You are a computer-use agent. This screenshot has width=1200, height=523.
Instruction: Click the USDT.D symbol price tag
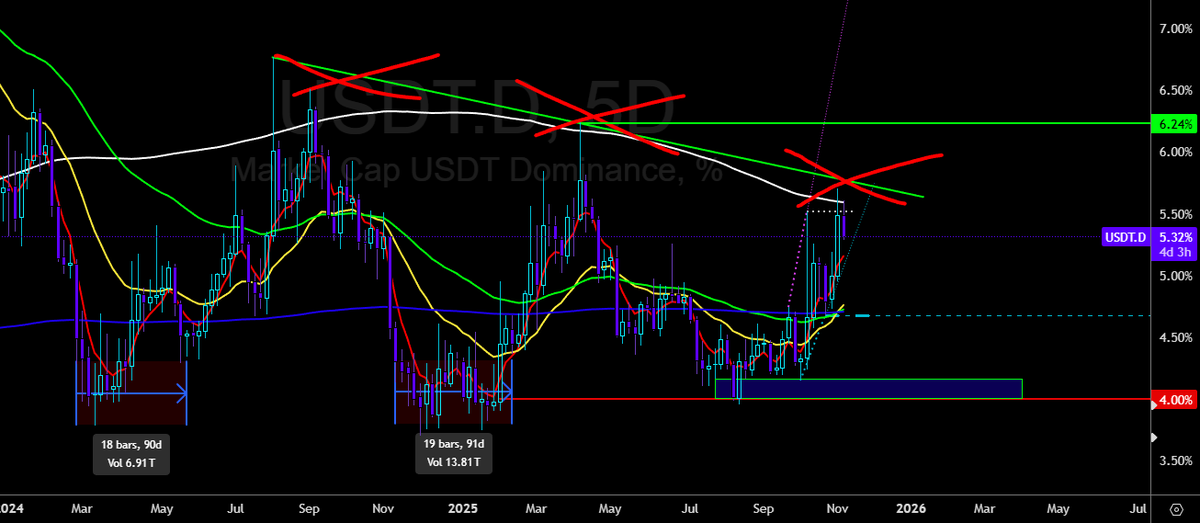point(1124,237)
